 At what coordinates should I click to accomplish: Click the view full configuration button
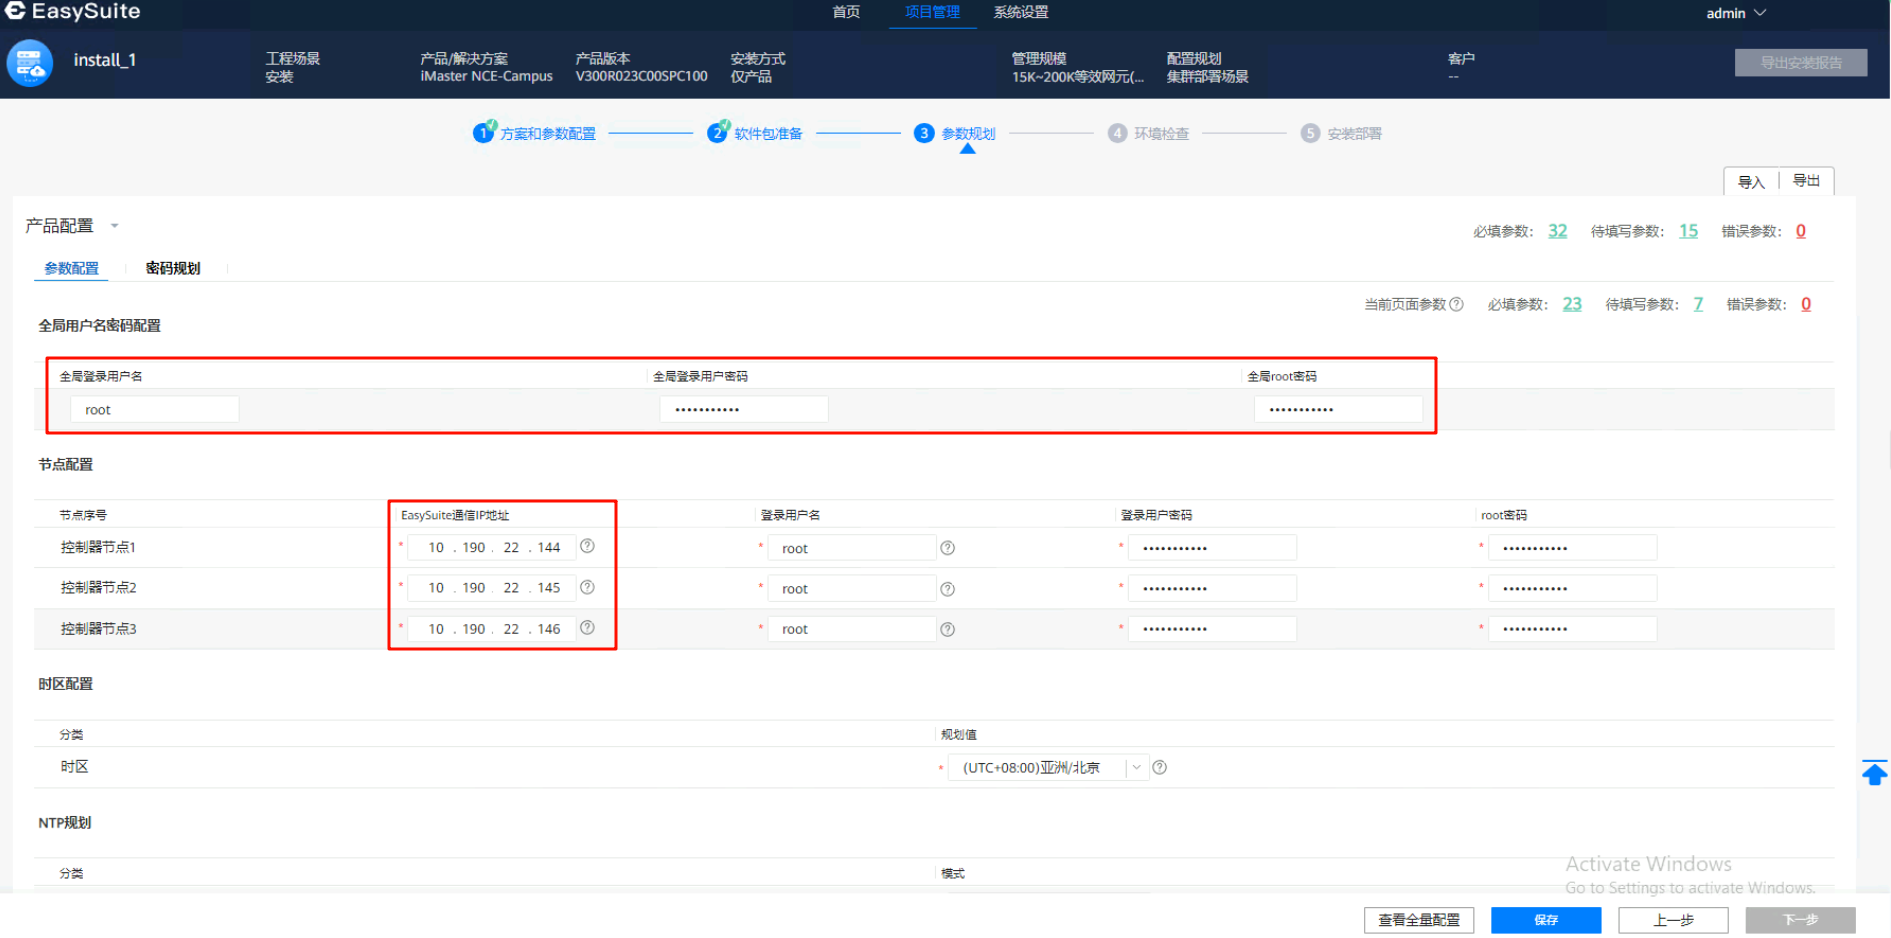click(x=1418, y=920)
